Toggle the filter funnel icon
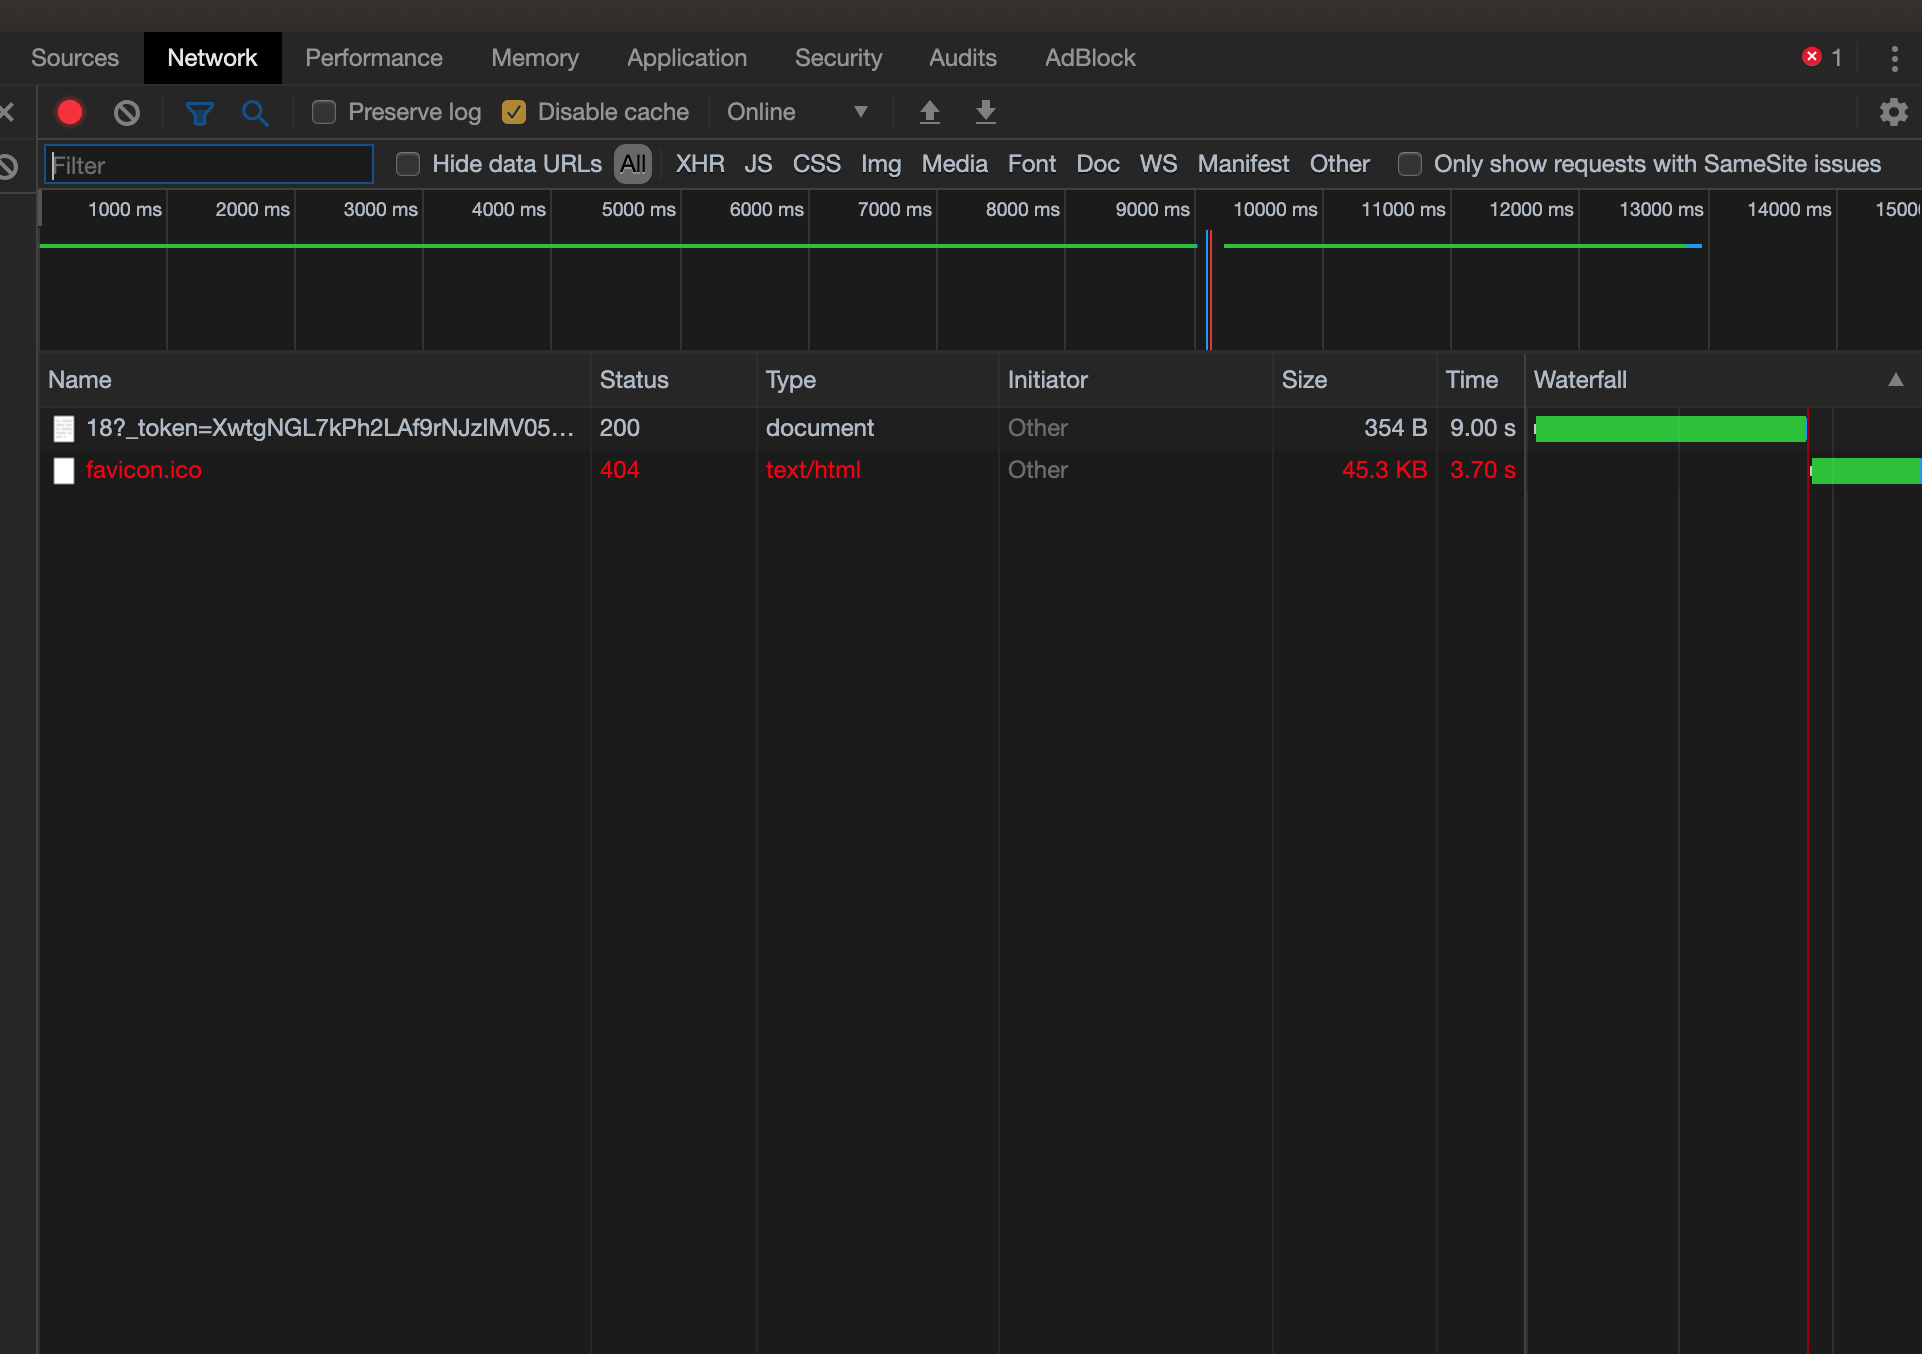This screenshot has height=1354, width=1922. coord(199,113)
